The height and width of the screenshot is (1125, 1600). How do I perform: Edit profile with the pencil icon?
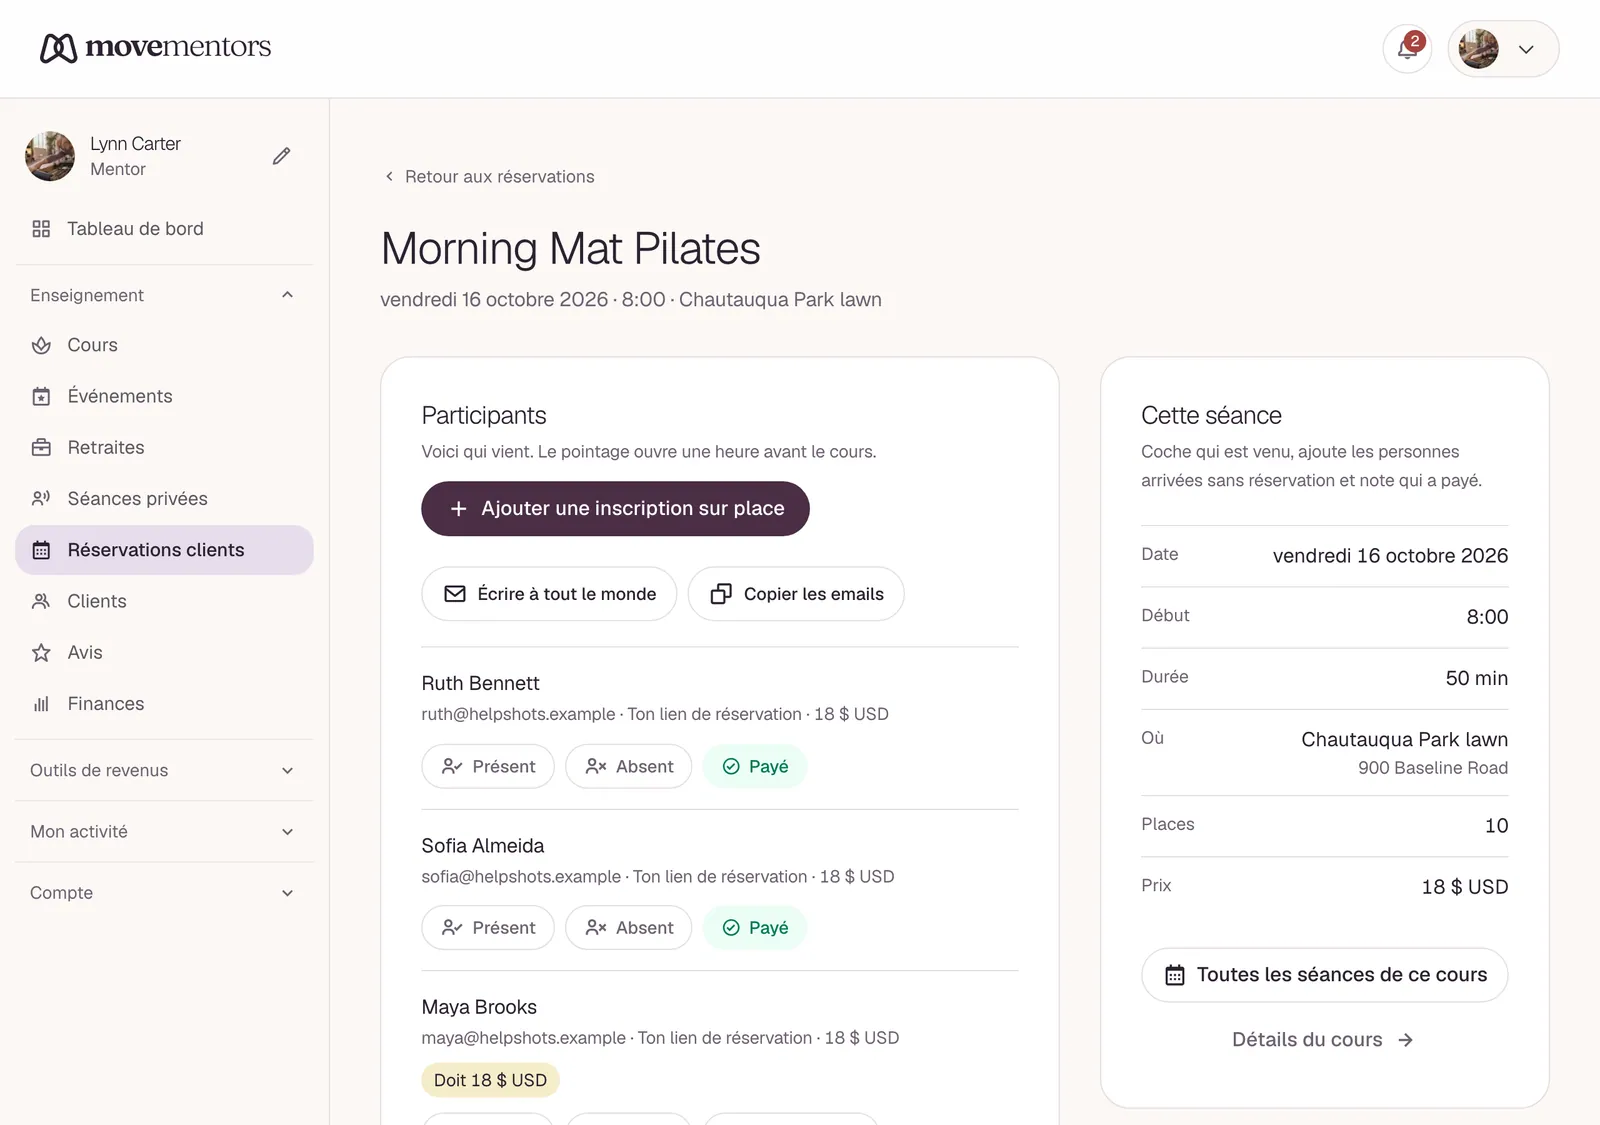click(x=282, y=156)
